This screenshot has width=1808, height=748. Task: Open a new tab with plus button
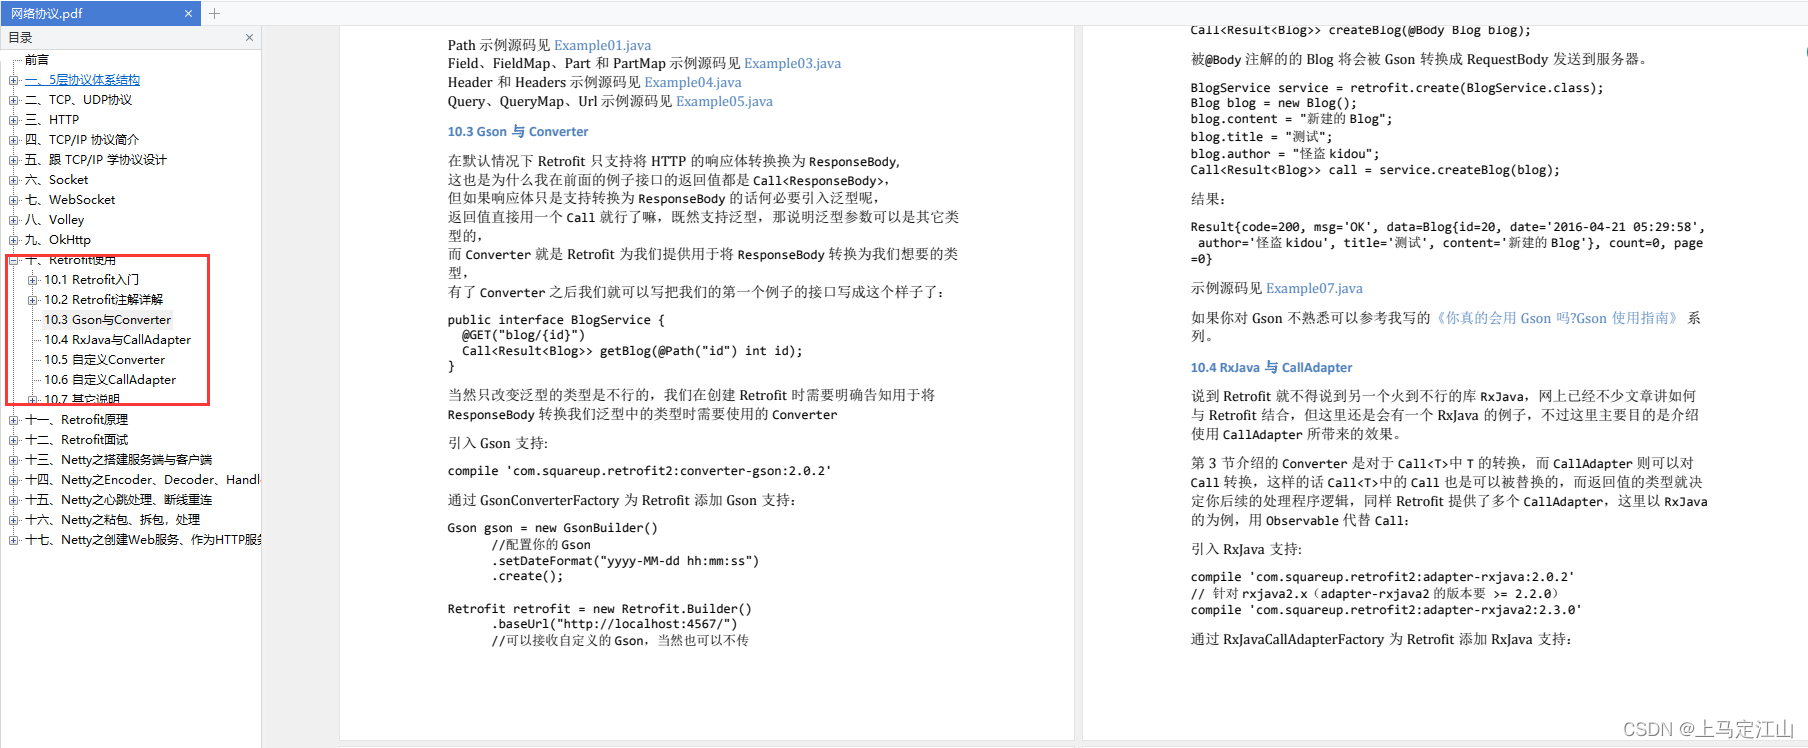[x=214, y=14]
